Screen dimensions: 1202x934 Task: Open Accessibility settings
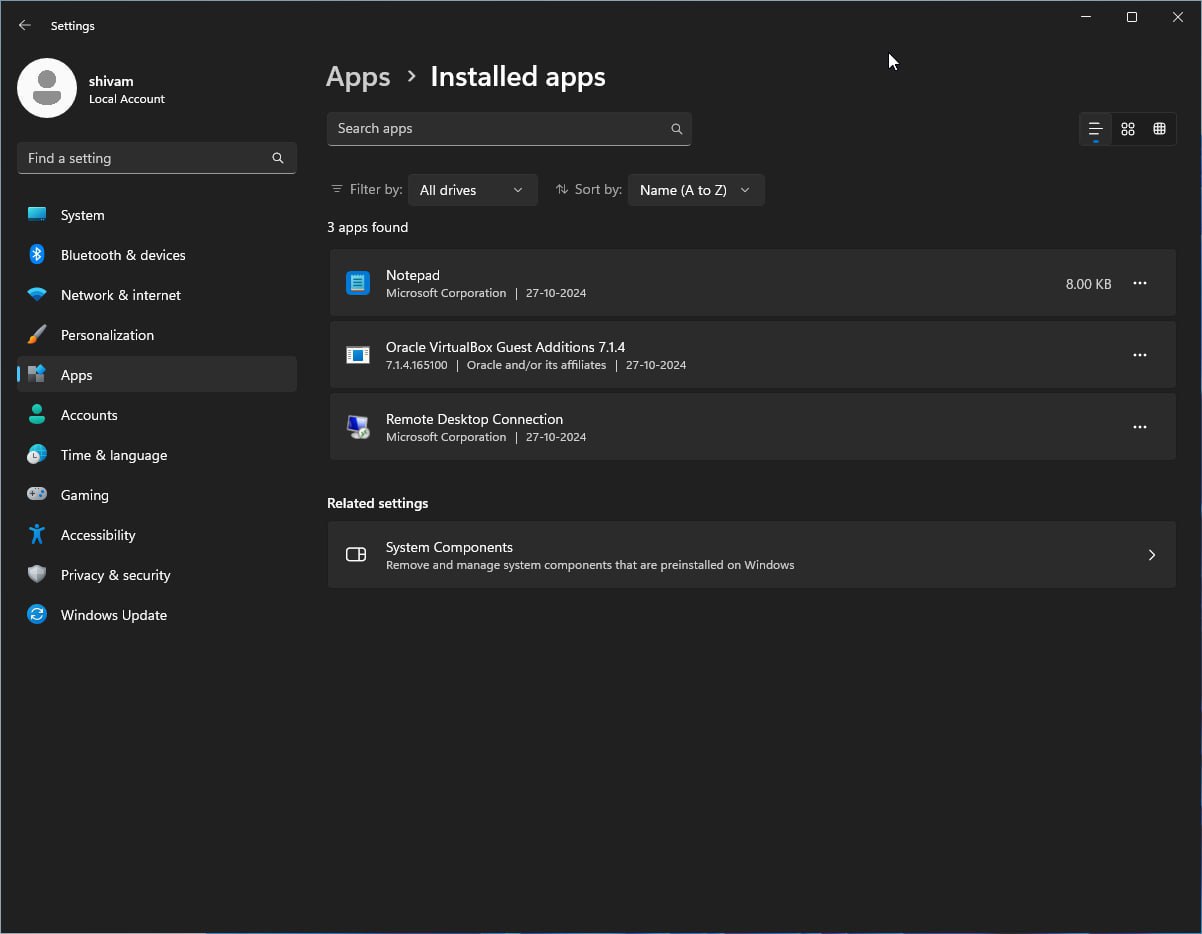click(x=157, y=535)
